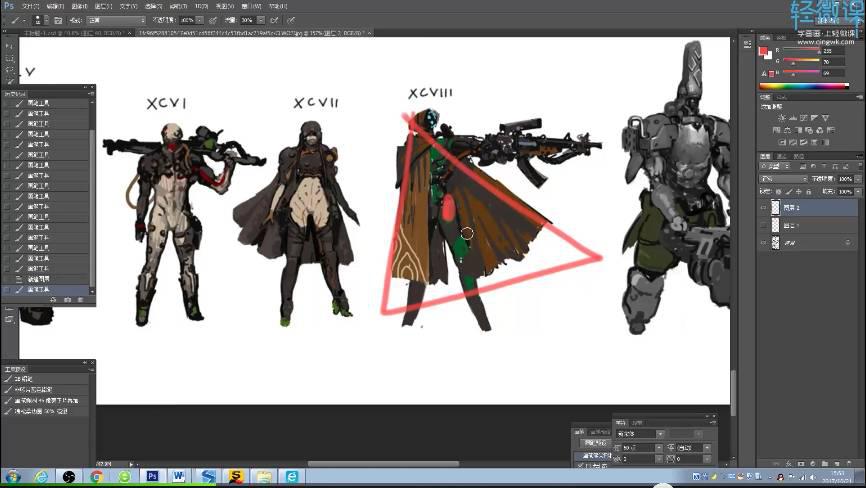Delete layer using the trash icon

[849, 464]
